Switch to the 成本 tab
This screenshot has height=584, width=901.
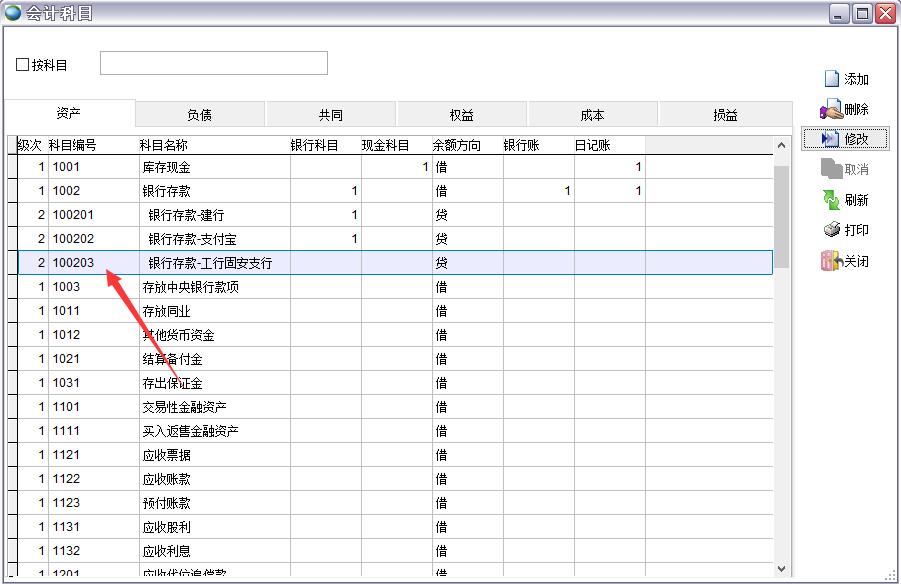click(592, 115)
